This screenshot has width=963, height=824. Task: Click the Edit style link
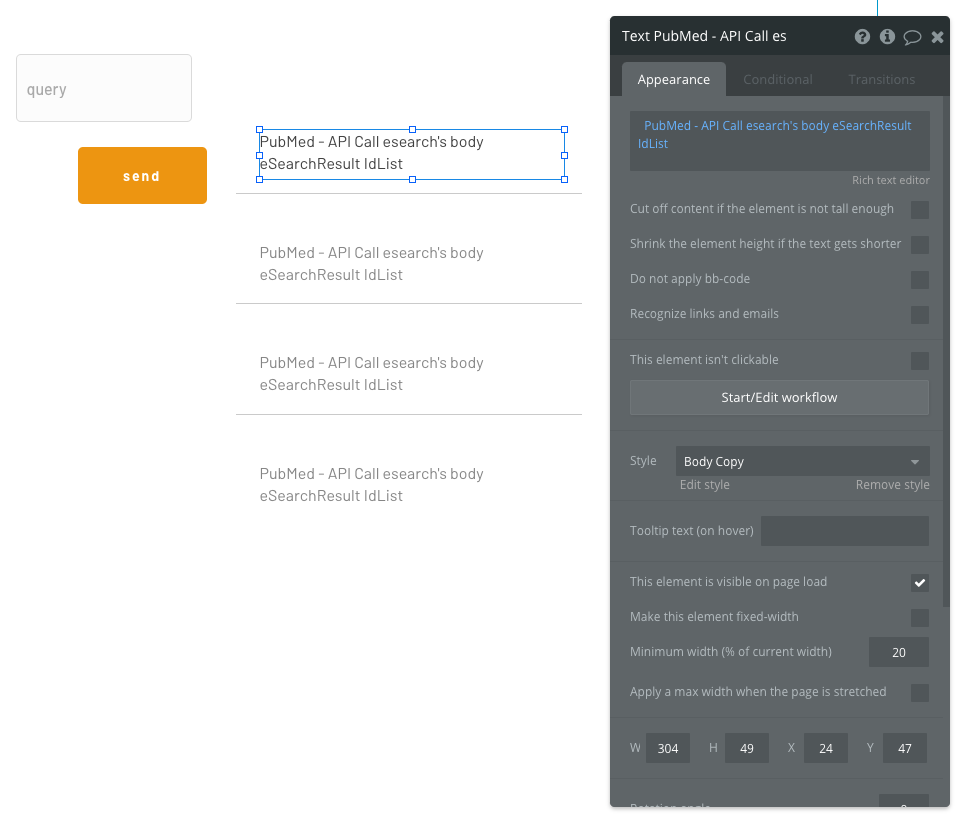tap(704, 484)
